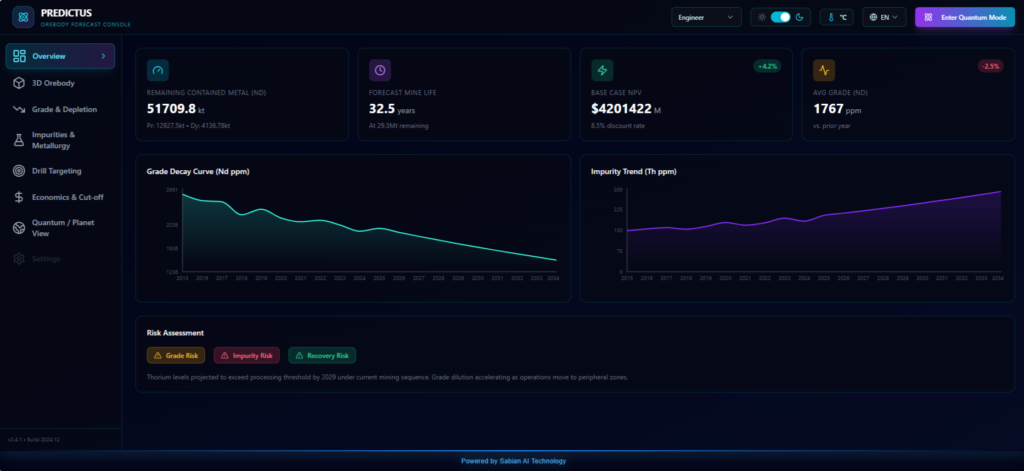1024x471 pixels.
Task: Click the clock icon on Forecast Mine Life card
Action: click(380, 70)
